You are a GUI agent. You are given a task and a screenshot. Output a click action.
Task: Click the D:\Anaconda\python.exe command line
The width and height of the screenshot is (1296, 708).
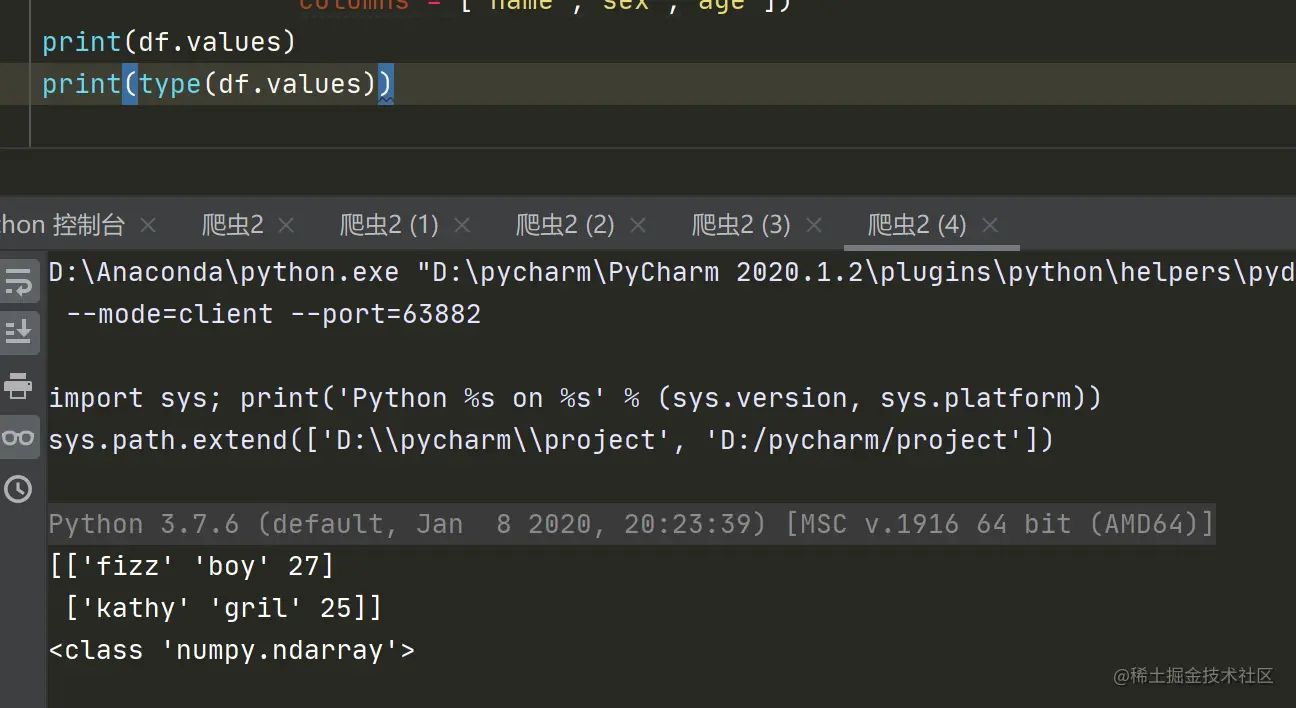point(672,272)
